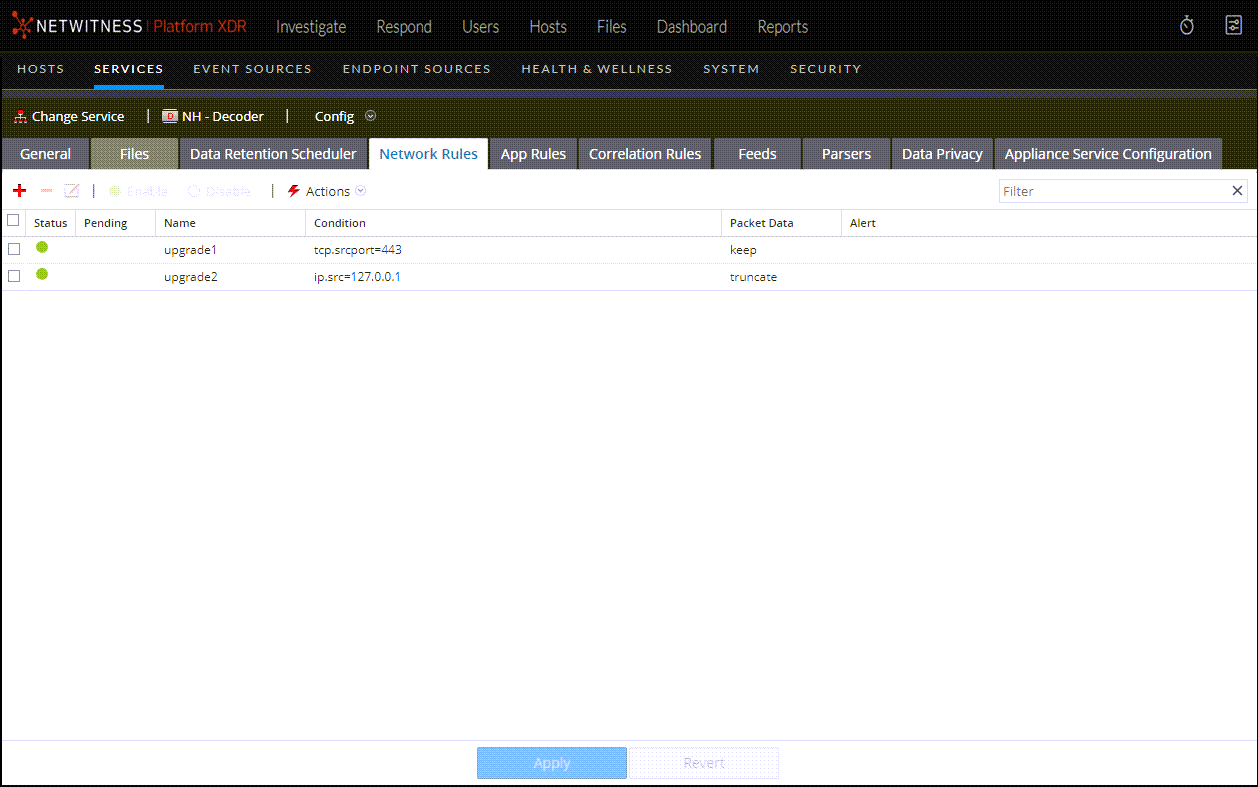Clear the filter with the X icon
The width and height of the screenshot is (1258, 787).
coord(1237,191)
